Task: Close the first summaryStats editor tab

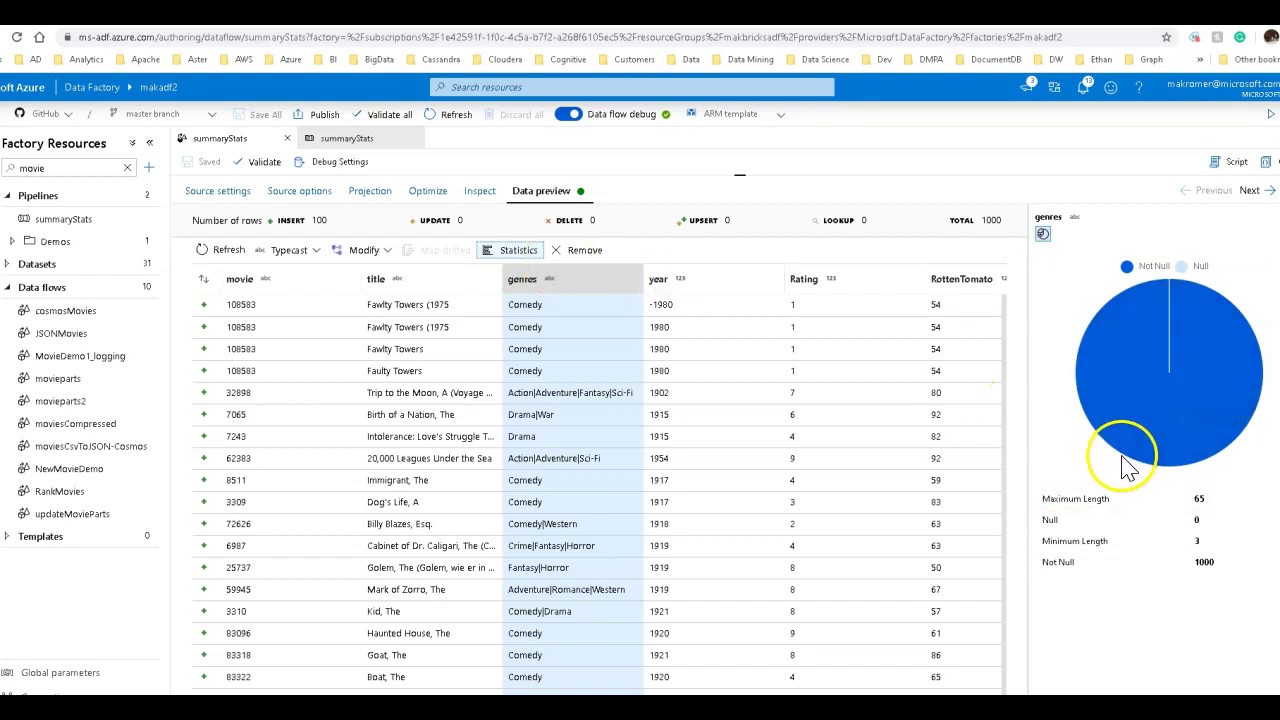Action: point(287,138)
